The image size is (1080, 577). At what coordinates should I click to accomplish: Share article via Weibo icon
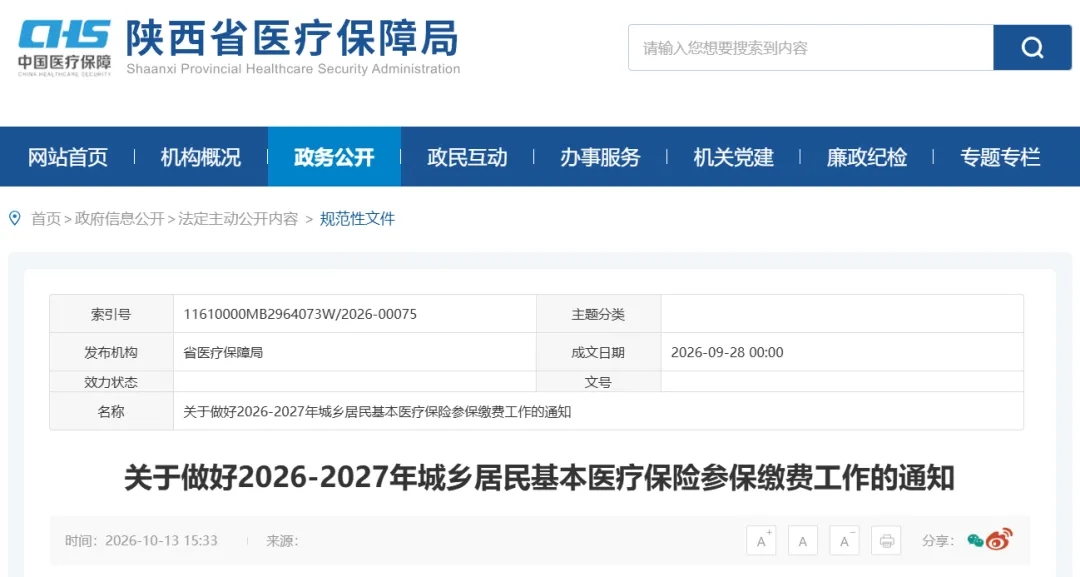tap(999, 539)
